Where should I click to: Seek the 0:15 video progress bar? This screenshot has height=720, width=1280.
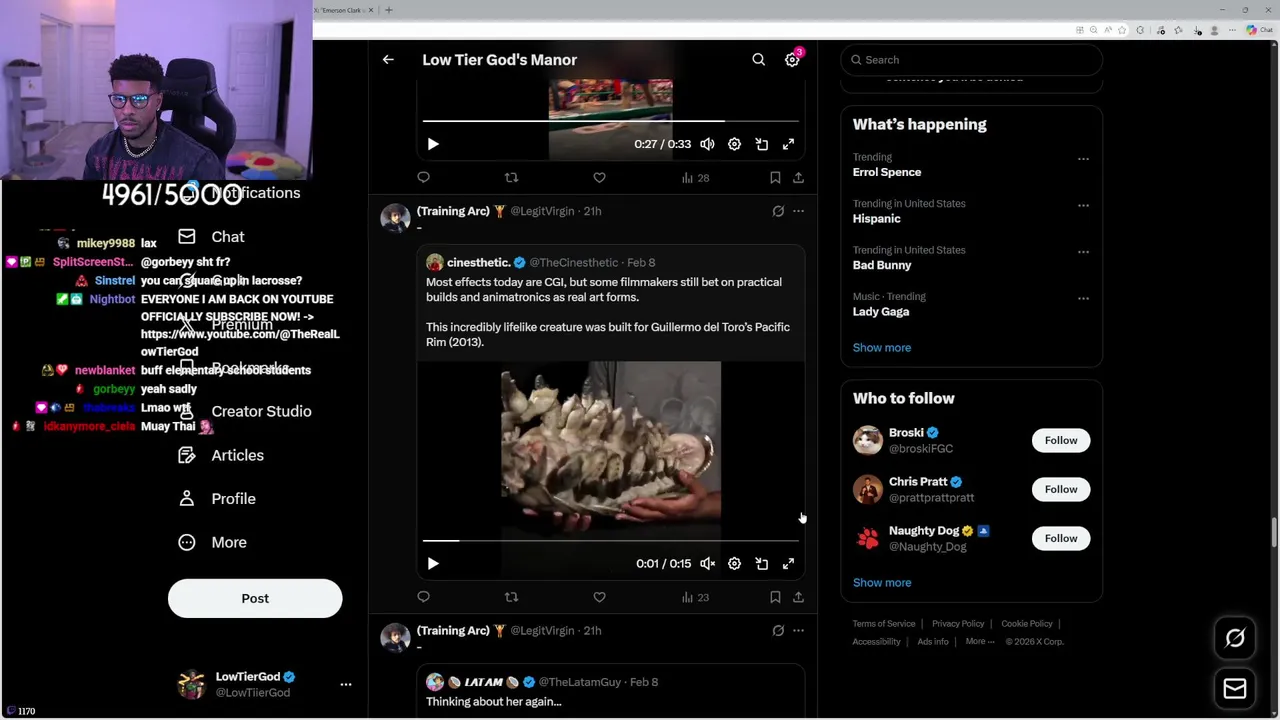coord(610,541)
